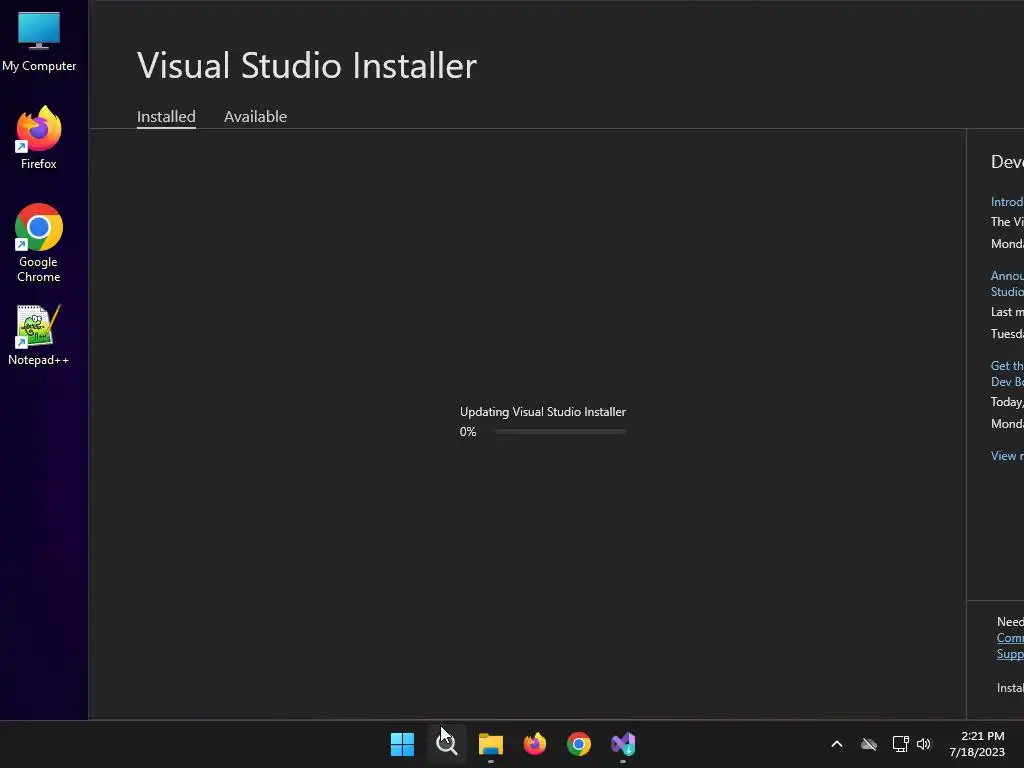Select Visual Studio Installer taskbar icon
The image size is (1024, 768).
[623, 744]
